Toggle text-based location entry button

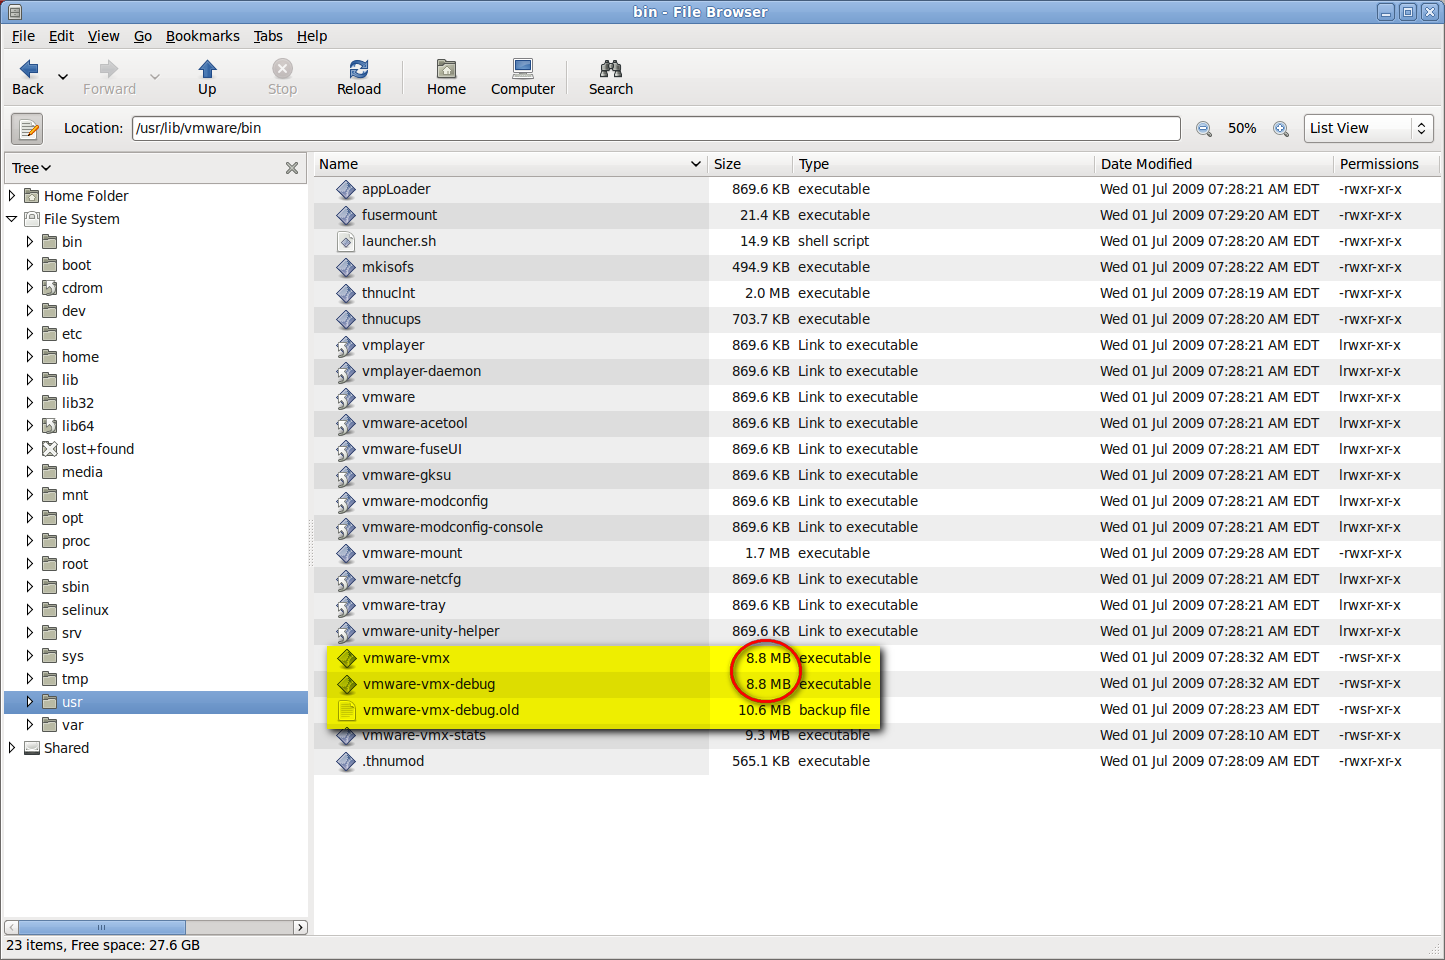(27, 128)
